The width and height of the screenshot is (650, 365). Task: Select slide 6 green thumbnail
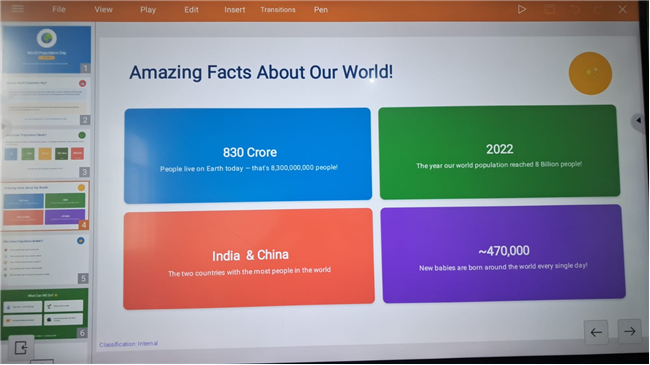45,314
